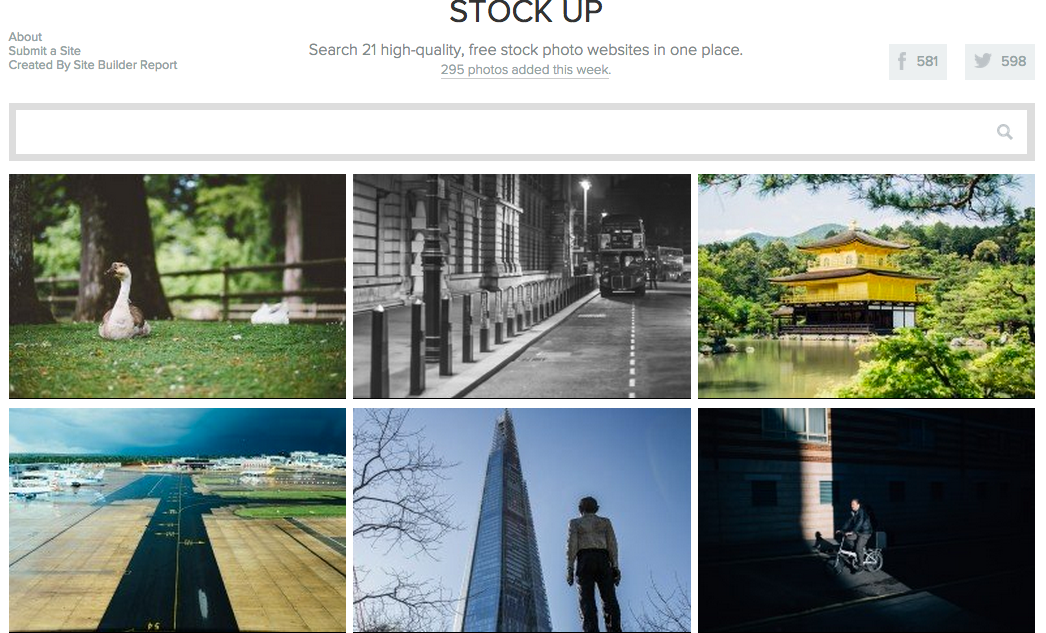Open the golden Japanese temple photo
This screenshot has width=1046, height=633.
coord(866,286)
